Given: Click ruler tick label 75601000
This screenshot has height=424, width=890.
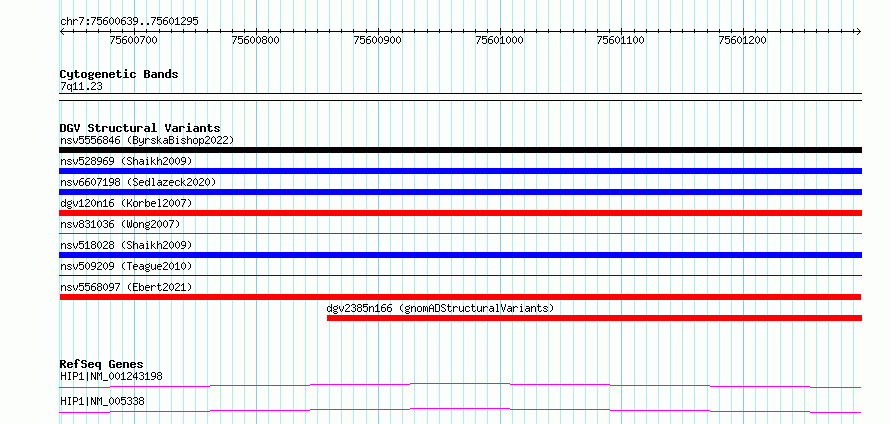Looking at the screenshot, I should [x=499, y=40].
